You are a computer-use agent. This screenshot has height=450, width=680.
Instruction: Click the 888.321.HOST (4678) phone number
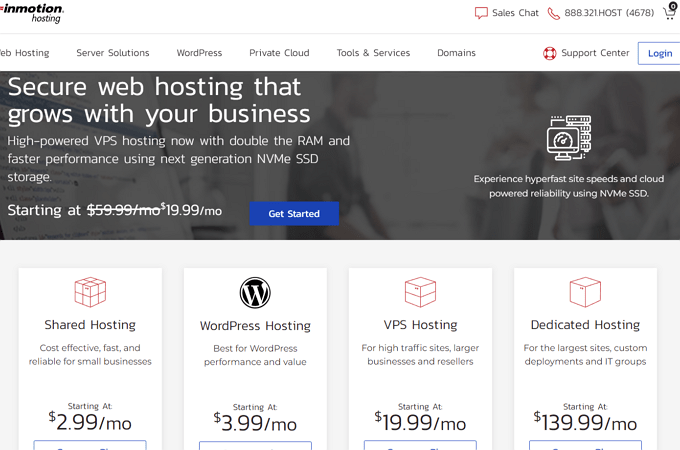[x=609, y=13]
